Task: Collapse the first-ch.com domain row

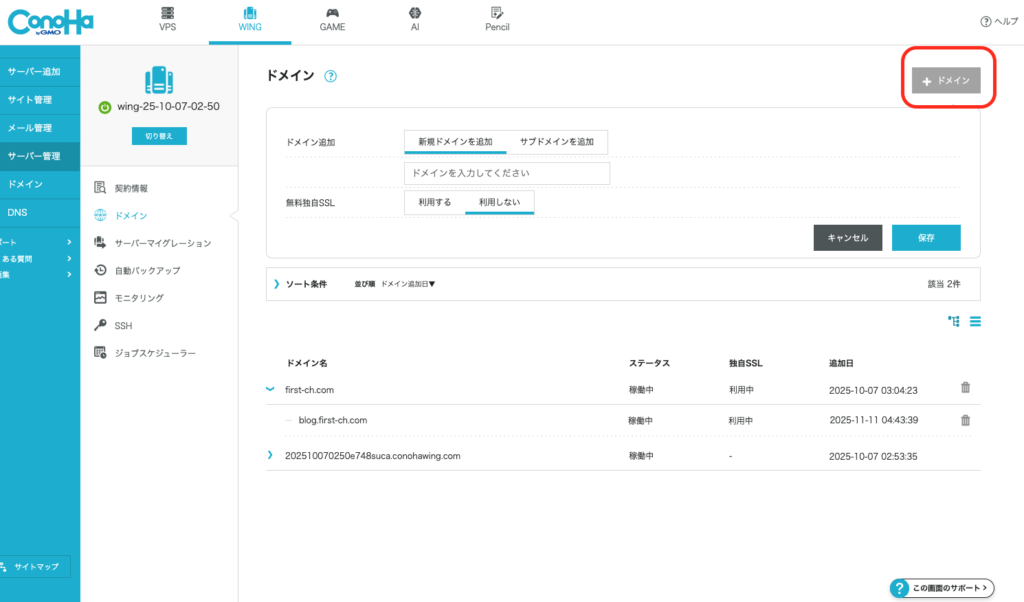Action: tap(268, 389)
